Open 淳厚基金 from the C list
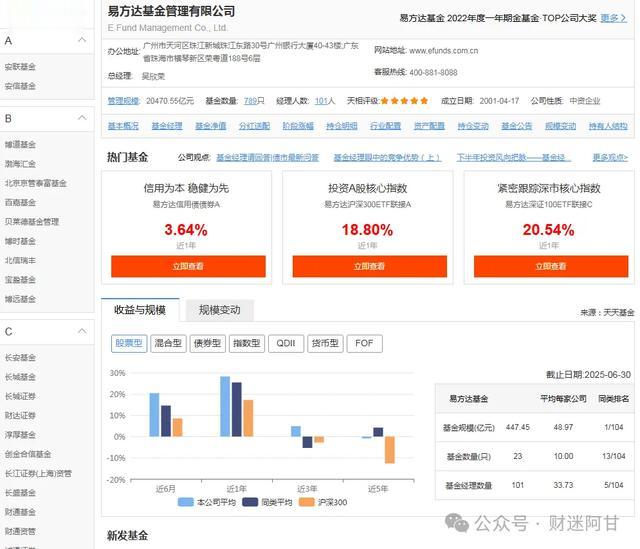This screenshot has height=549, width=640. (x=20, y=435)
